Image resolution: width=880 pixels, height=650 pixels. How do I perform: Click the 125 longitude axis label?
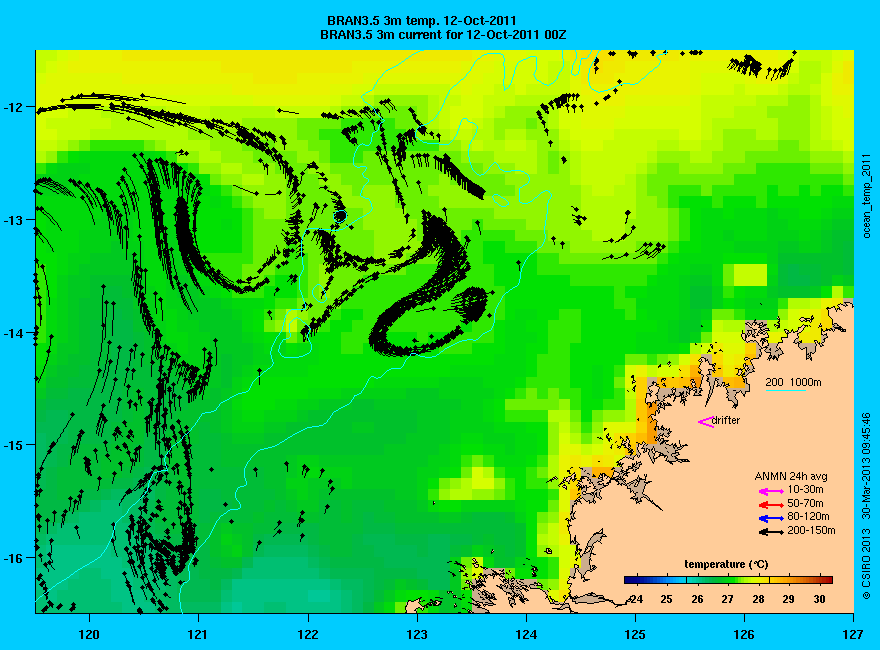[635, 635]
